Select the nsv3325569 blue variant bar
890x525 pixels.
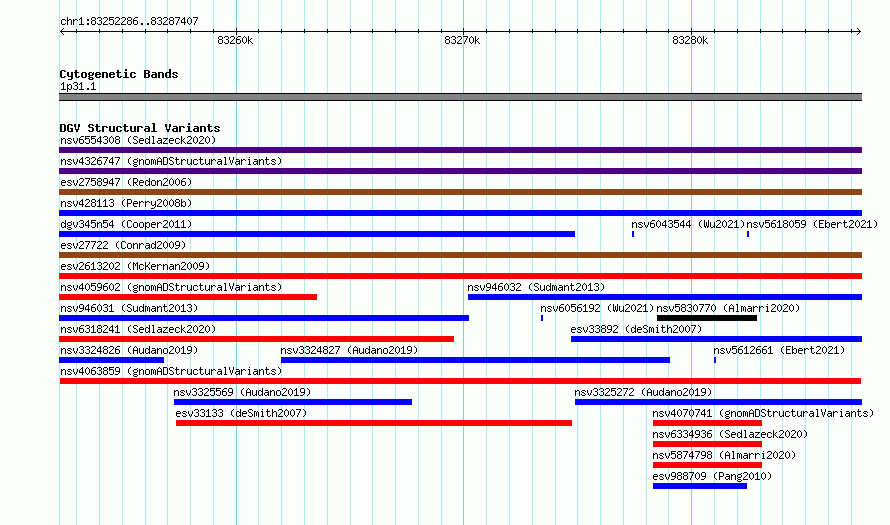[x=293, y=402]
